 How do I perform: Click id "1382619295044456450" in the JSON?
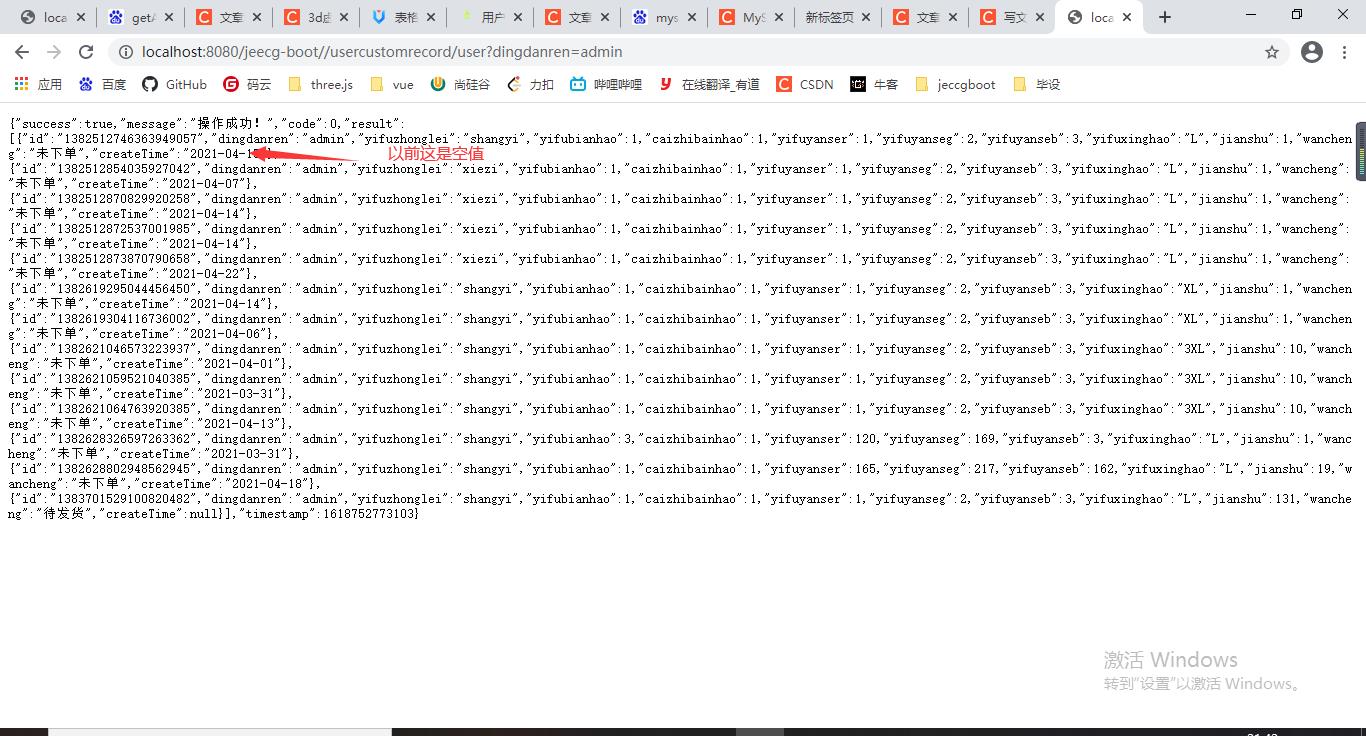[123, 289]
